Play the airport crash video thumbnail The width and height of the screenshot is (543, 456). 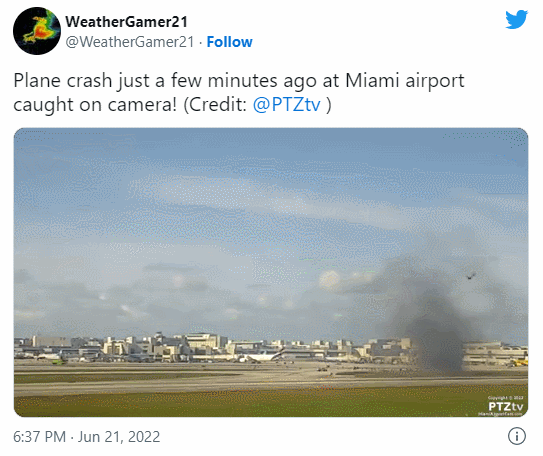[271, 272]
